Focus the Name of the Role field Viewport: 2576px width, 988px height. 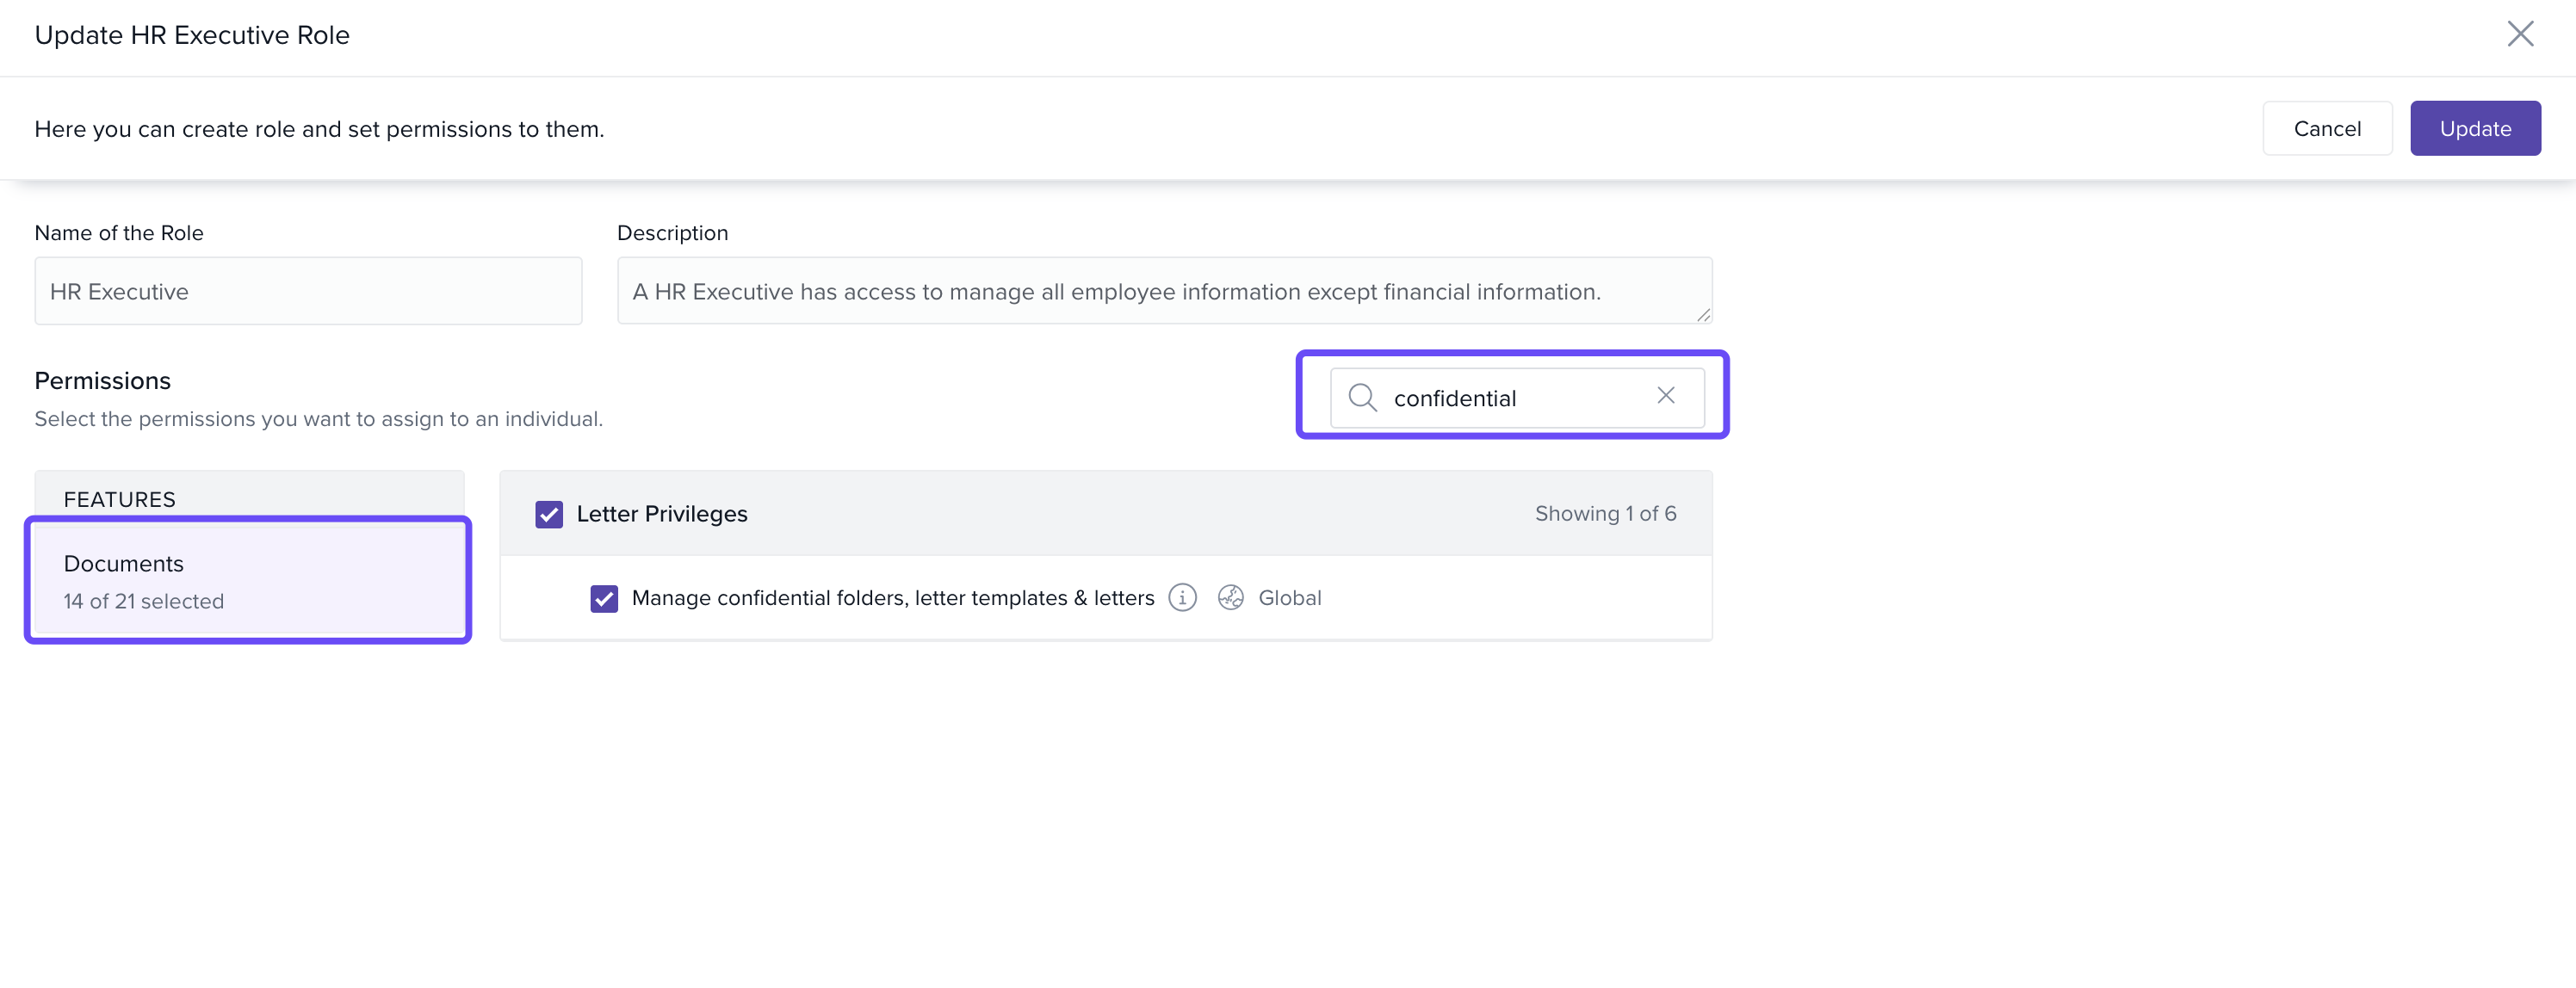click(x=308, y=291)
